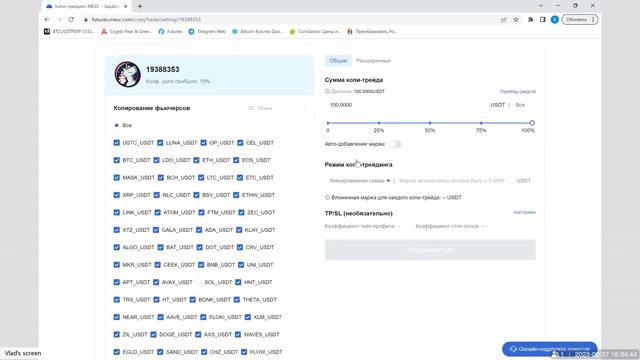640x360 pixels.
Task: Click the info icon next to available balance
Action: click(x=327, y=91)
